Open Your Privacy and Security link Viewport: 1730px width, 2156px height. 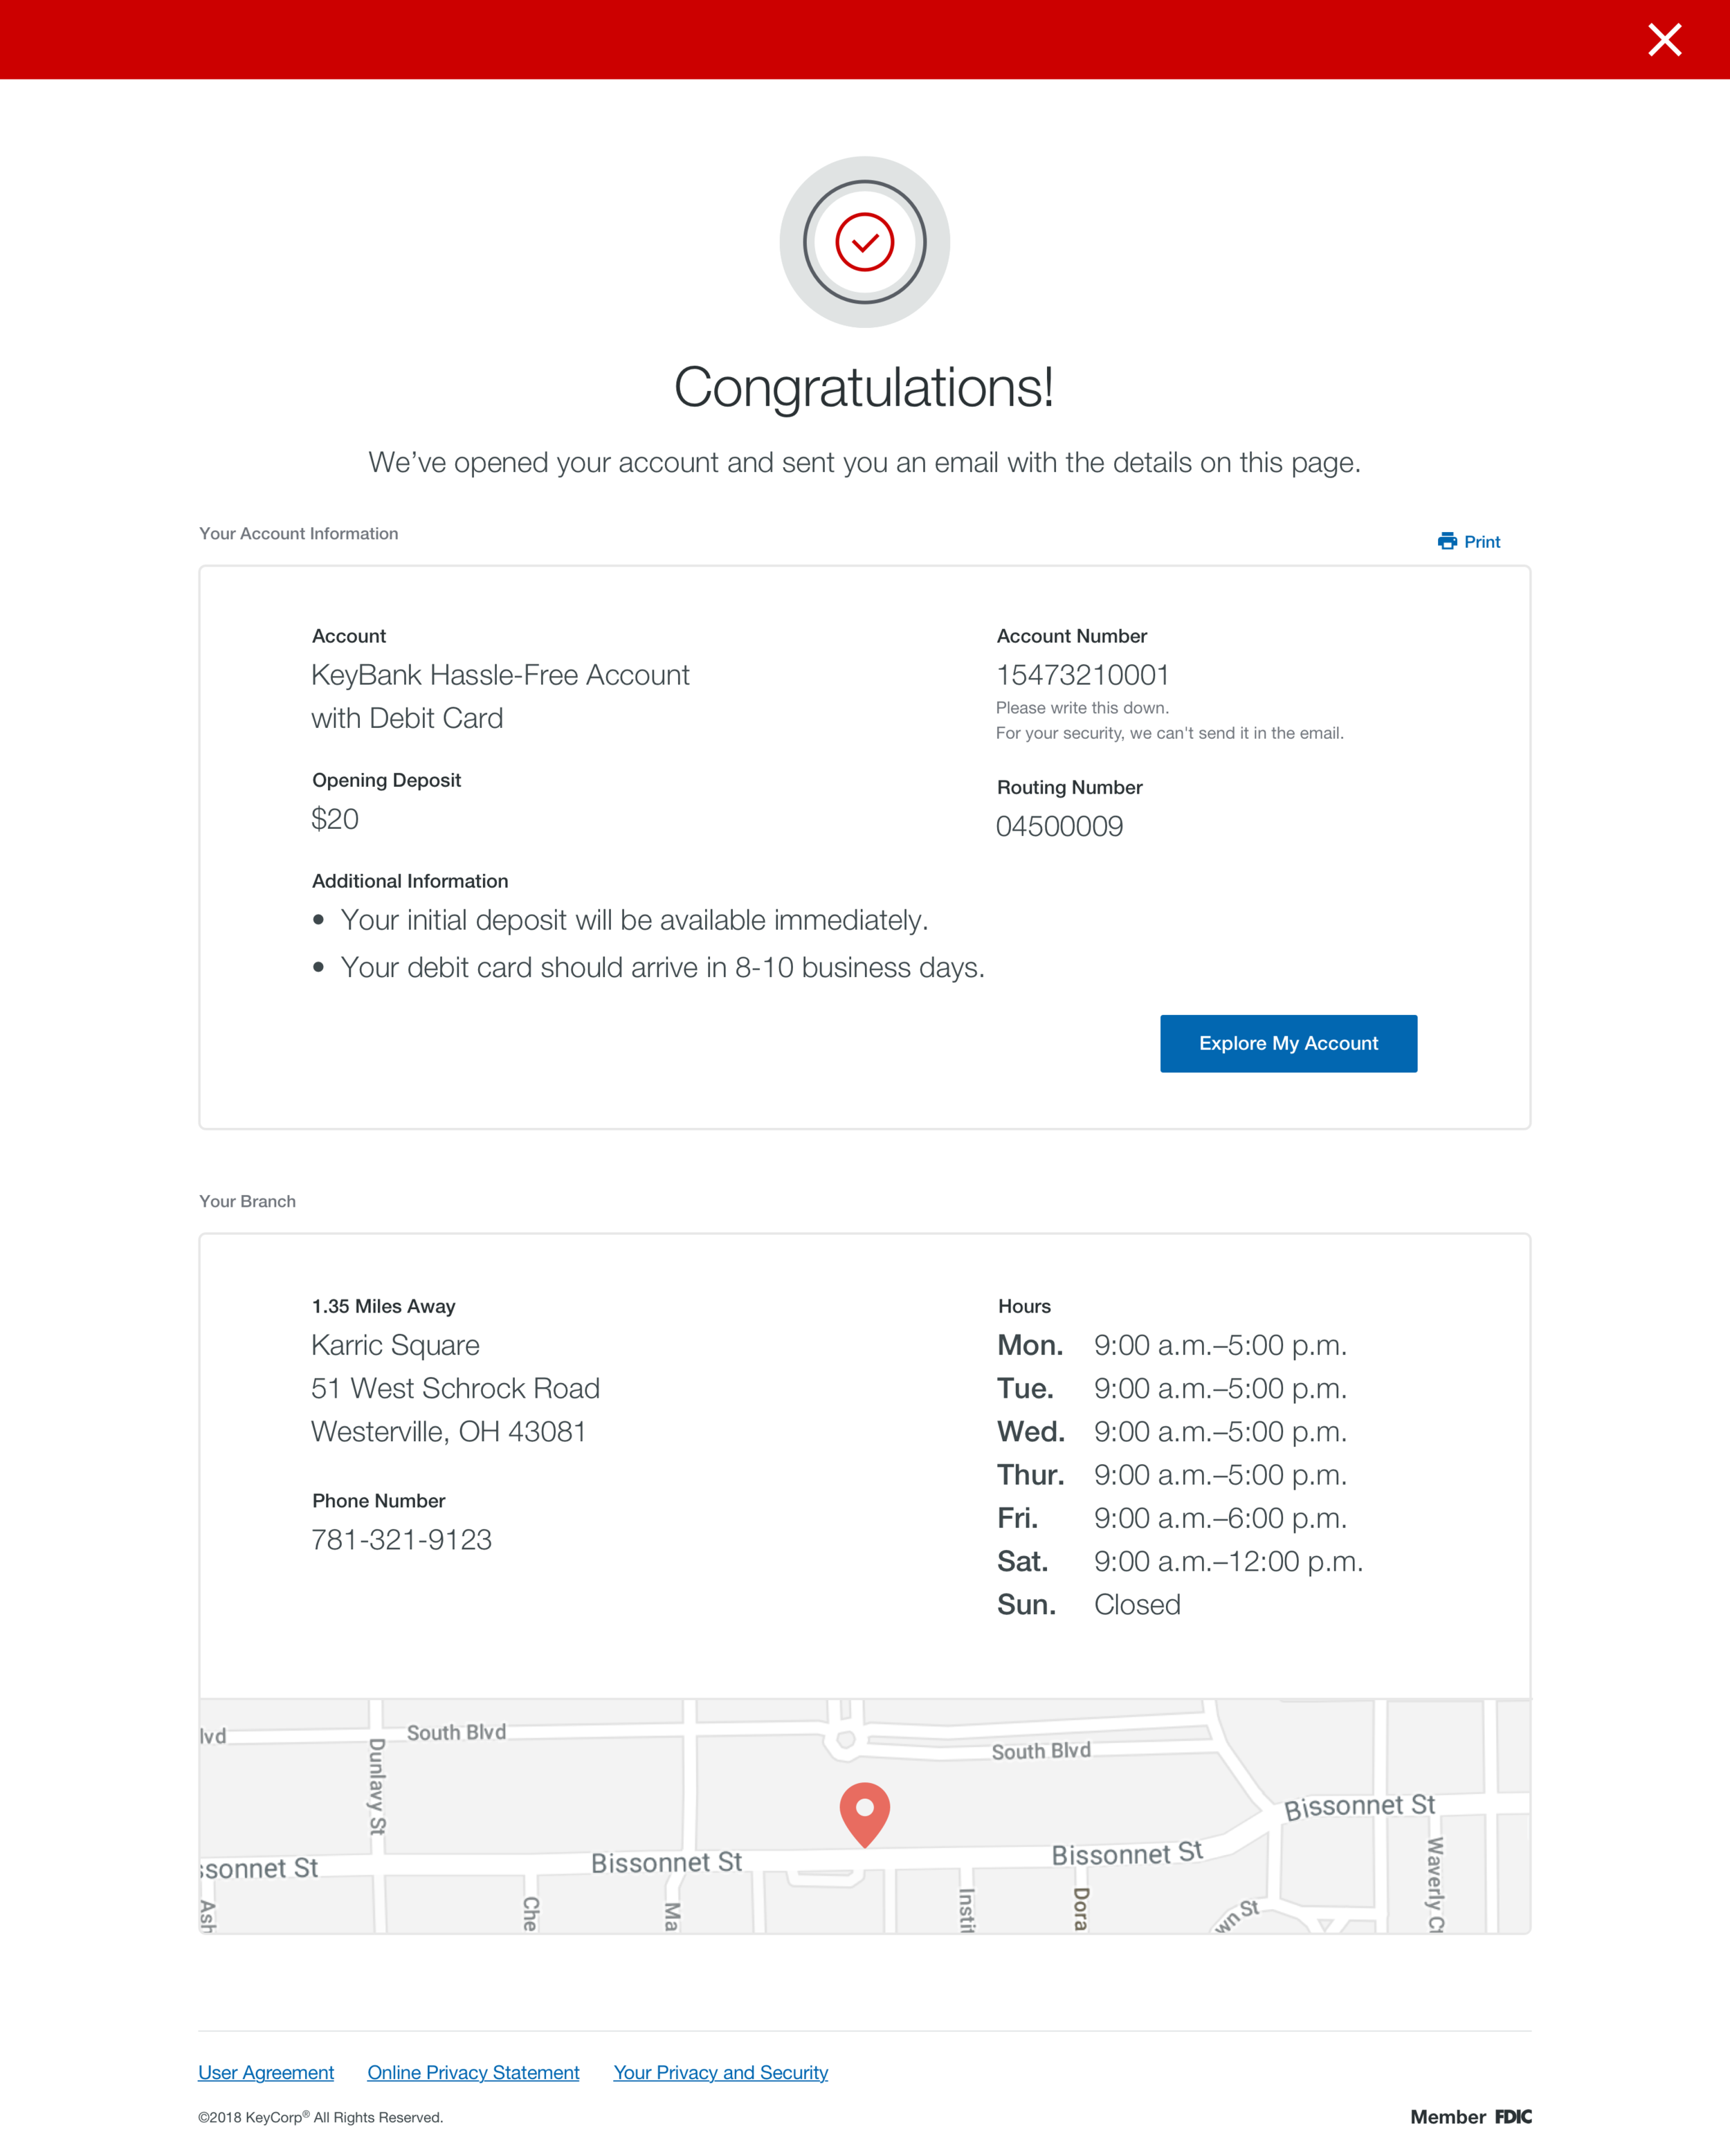pos(720,2072)
